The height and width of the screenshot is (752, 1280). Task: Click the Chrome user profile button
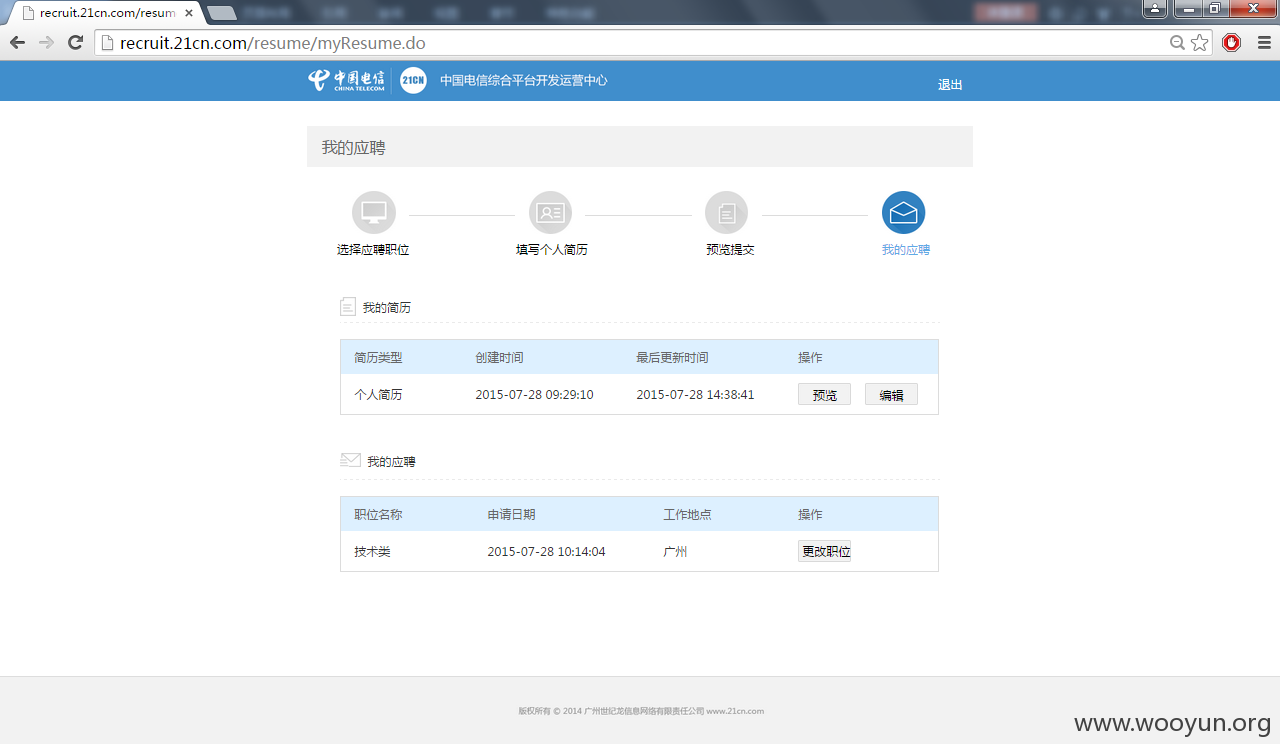pyautogui.click(x=1155, y=9)
